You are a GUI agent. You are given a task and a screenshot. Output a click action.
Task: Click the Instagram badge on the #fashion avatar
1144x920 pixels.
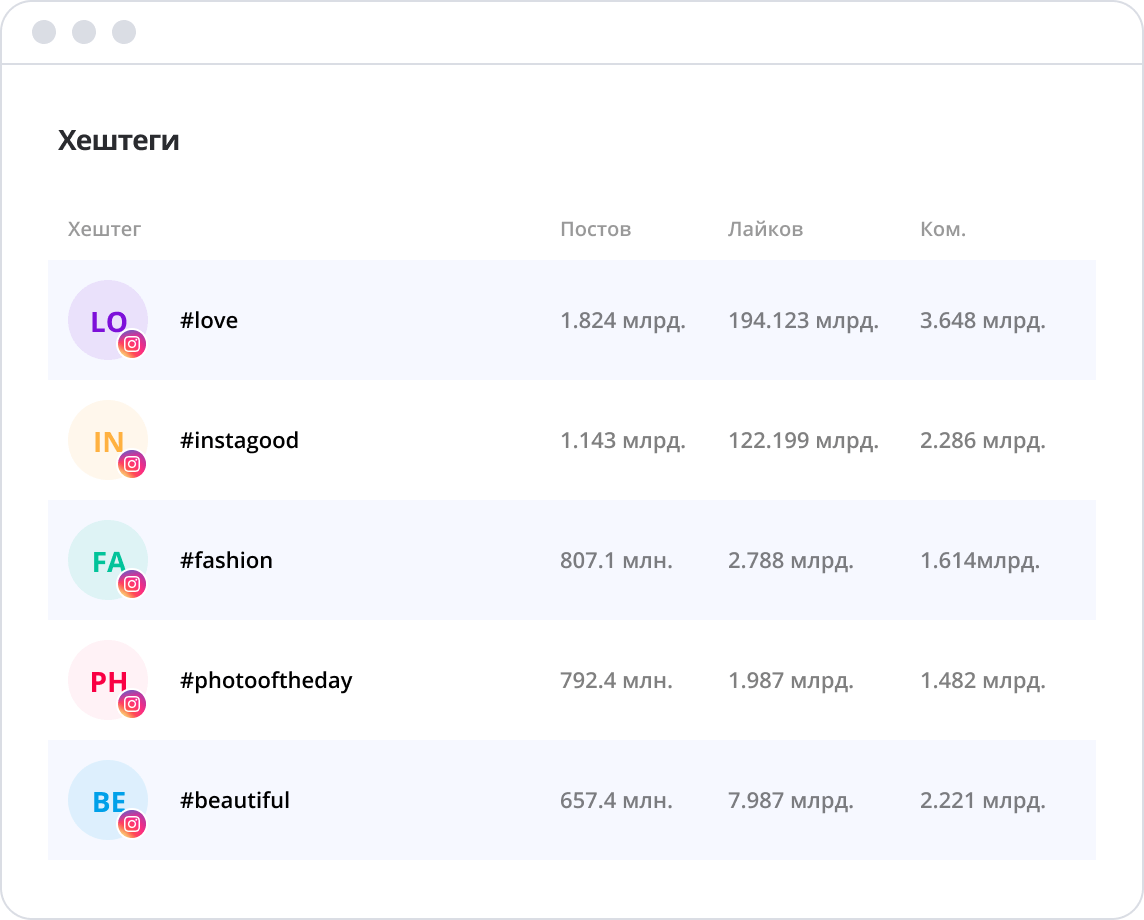pyautogui.click(x=132, y=584)
